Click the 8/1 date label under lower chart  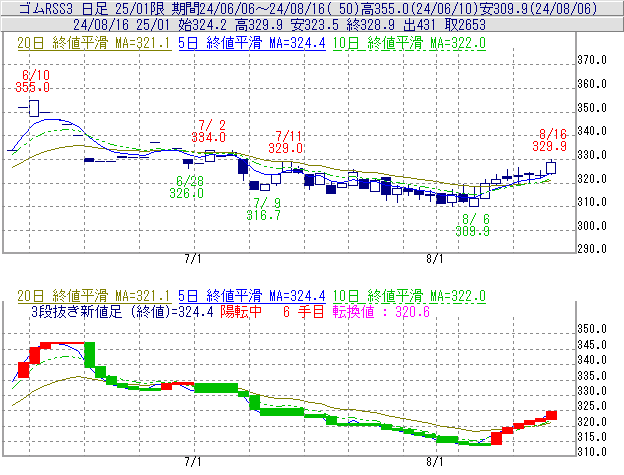(435, 462)
